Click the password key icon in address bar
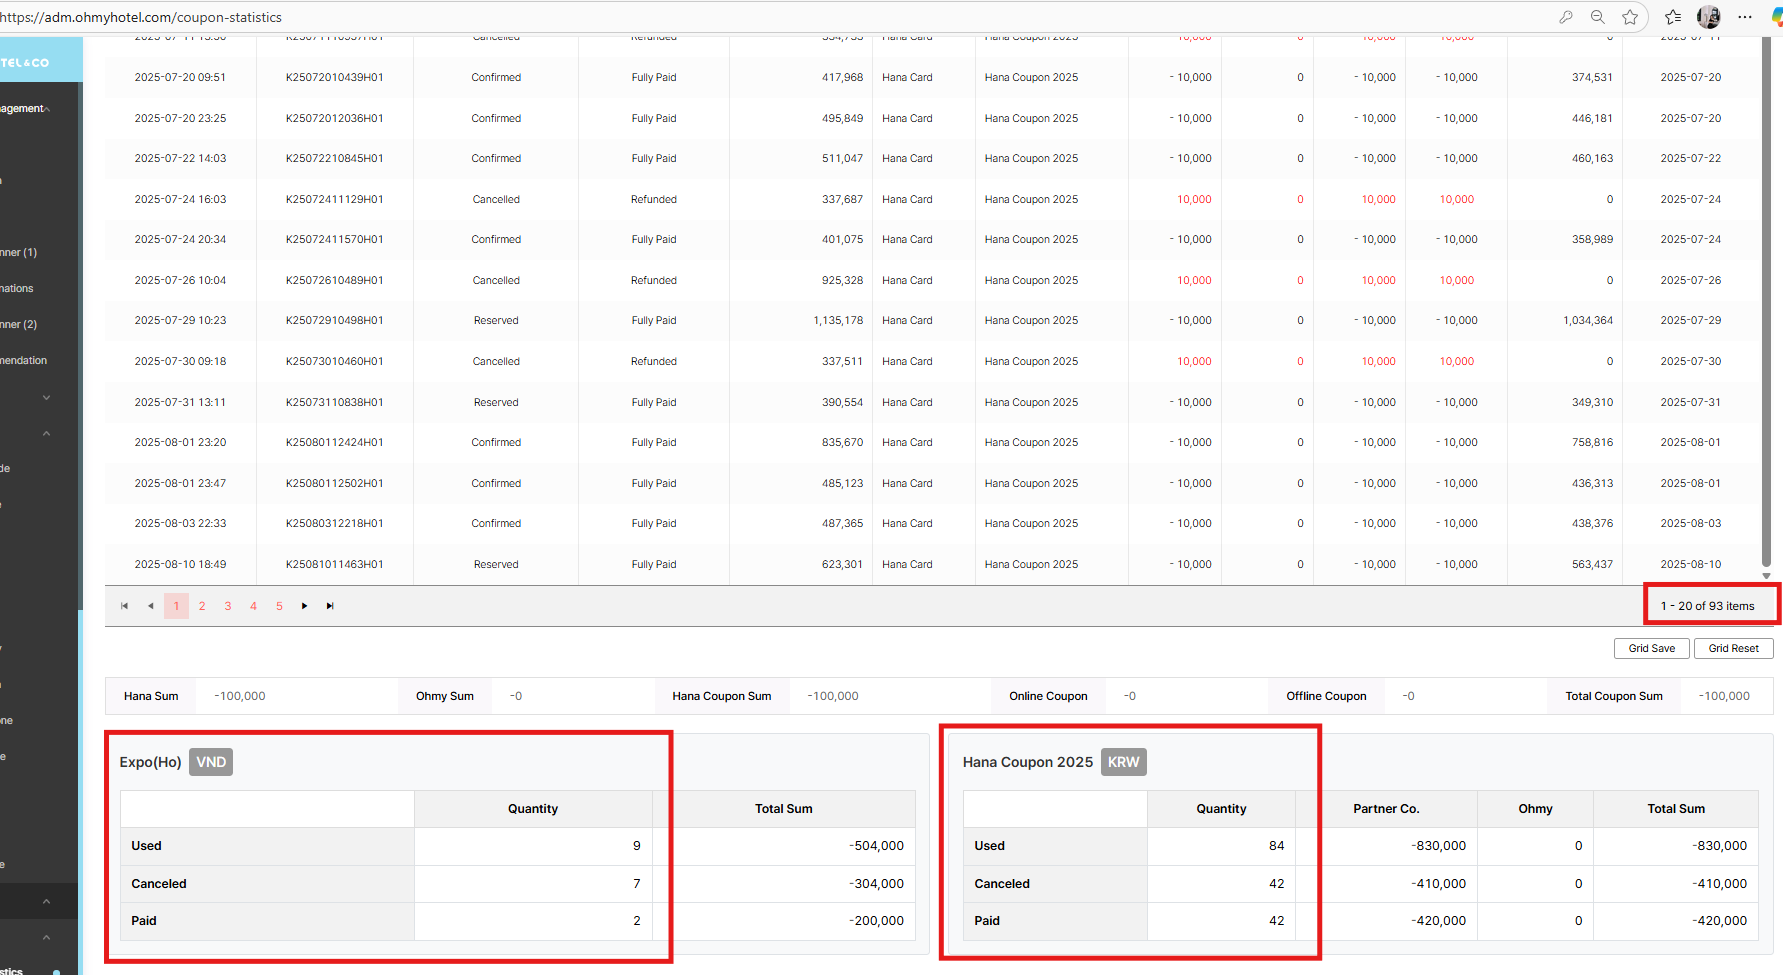The width and height of the screenshot is (1783, 975). point(1565,17)
